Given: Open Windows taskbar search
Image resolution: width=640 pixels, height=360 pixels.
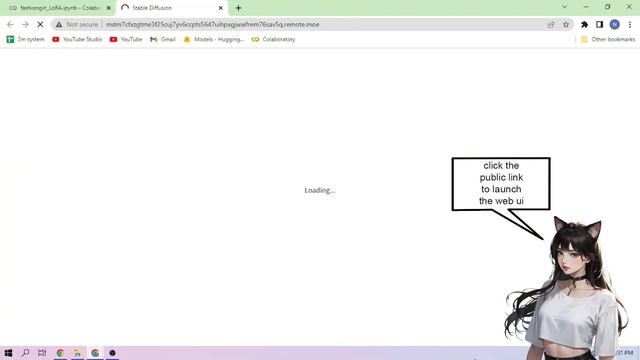Looking at the screenshot, I should click(x=25, y=353).
